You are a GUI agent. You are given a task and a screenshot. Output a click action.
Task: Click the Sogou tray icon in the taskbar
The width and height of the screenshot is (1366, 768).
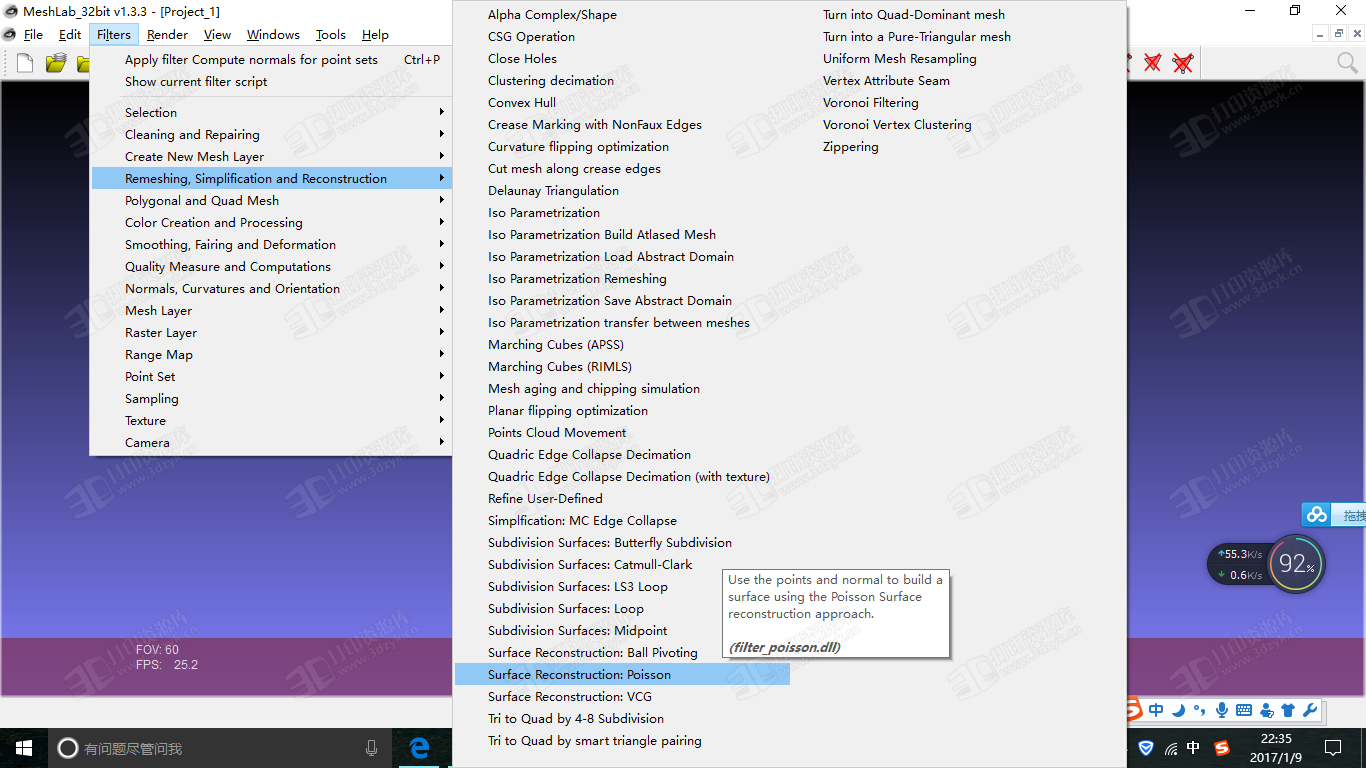(x=1222, y=748)
